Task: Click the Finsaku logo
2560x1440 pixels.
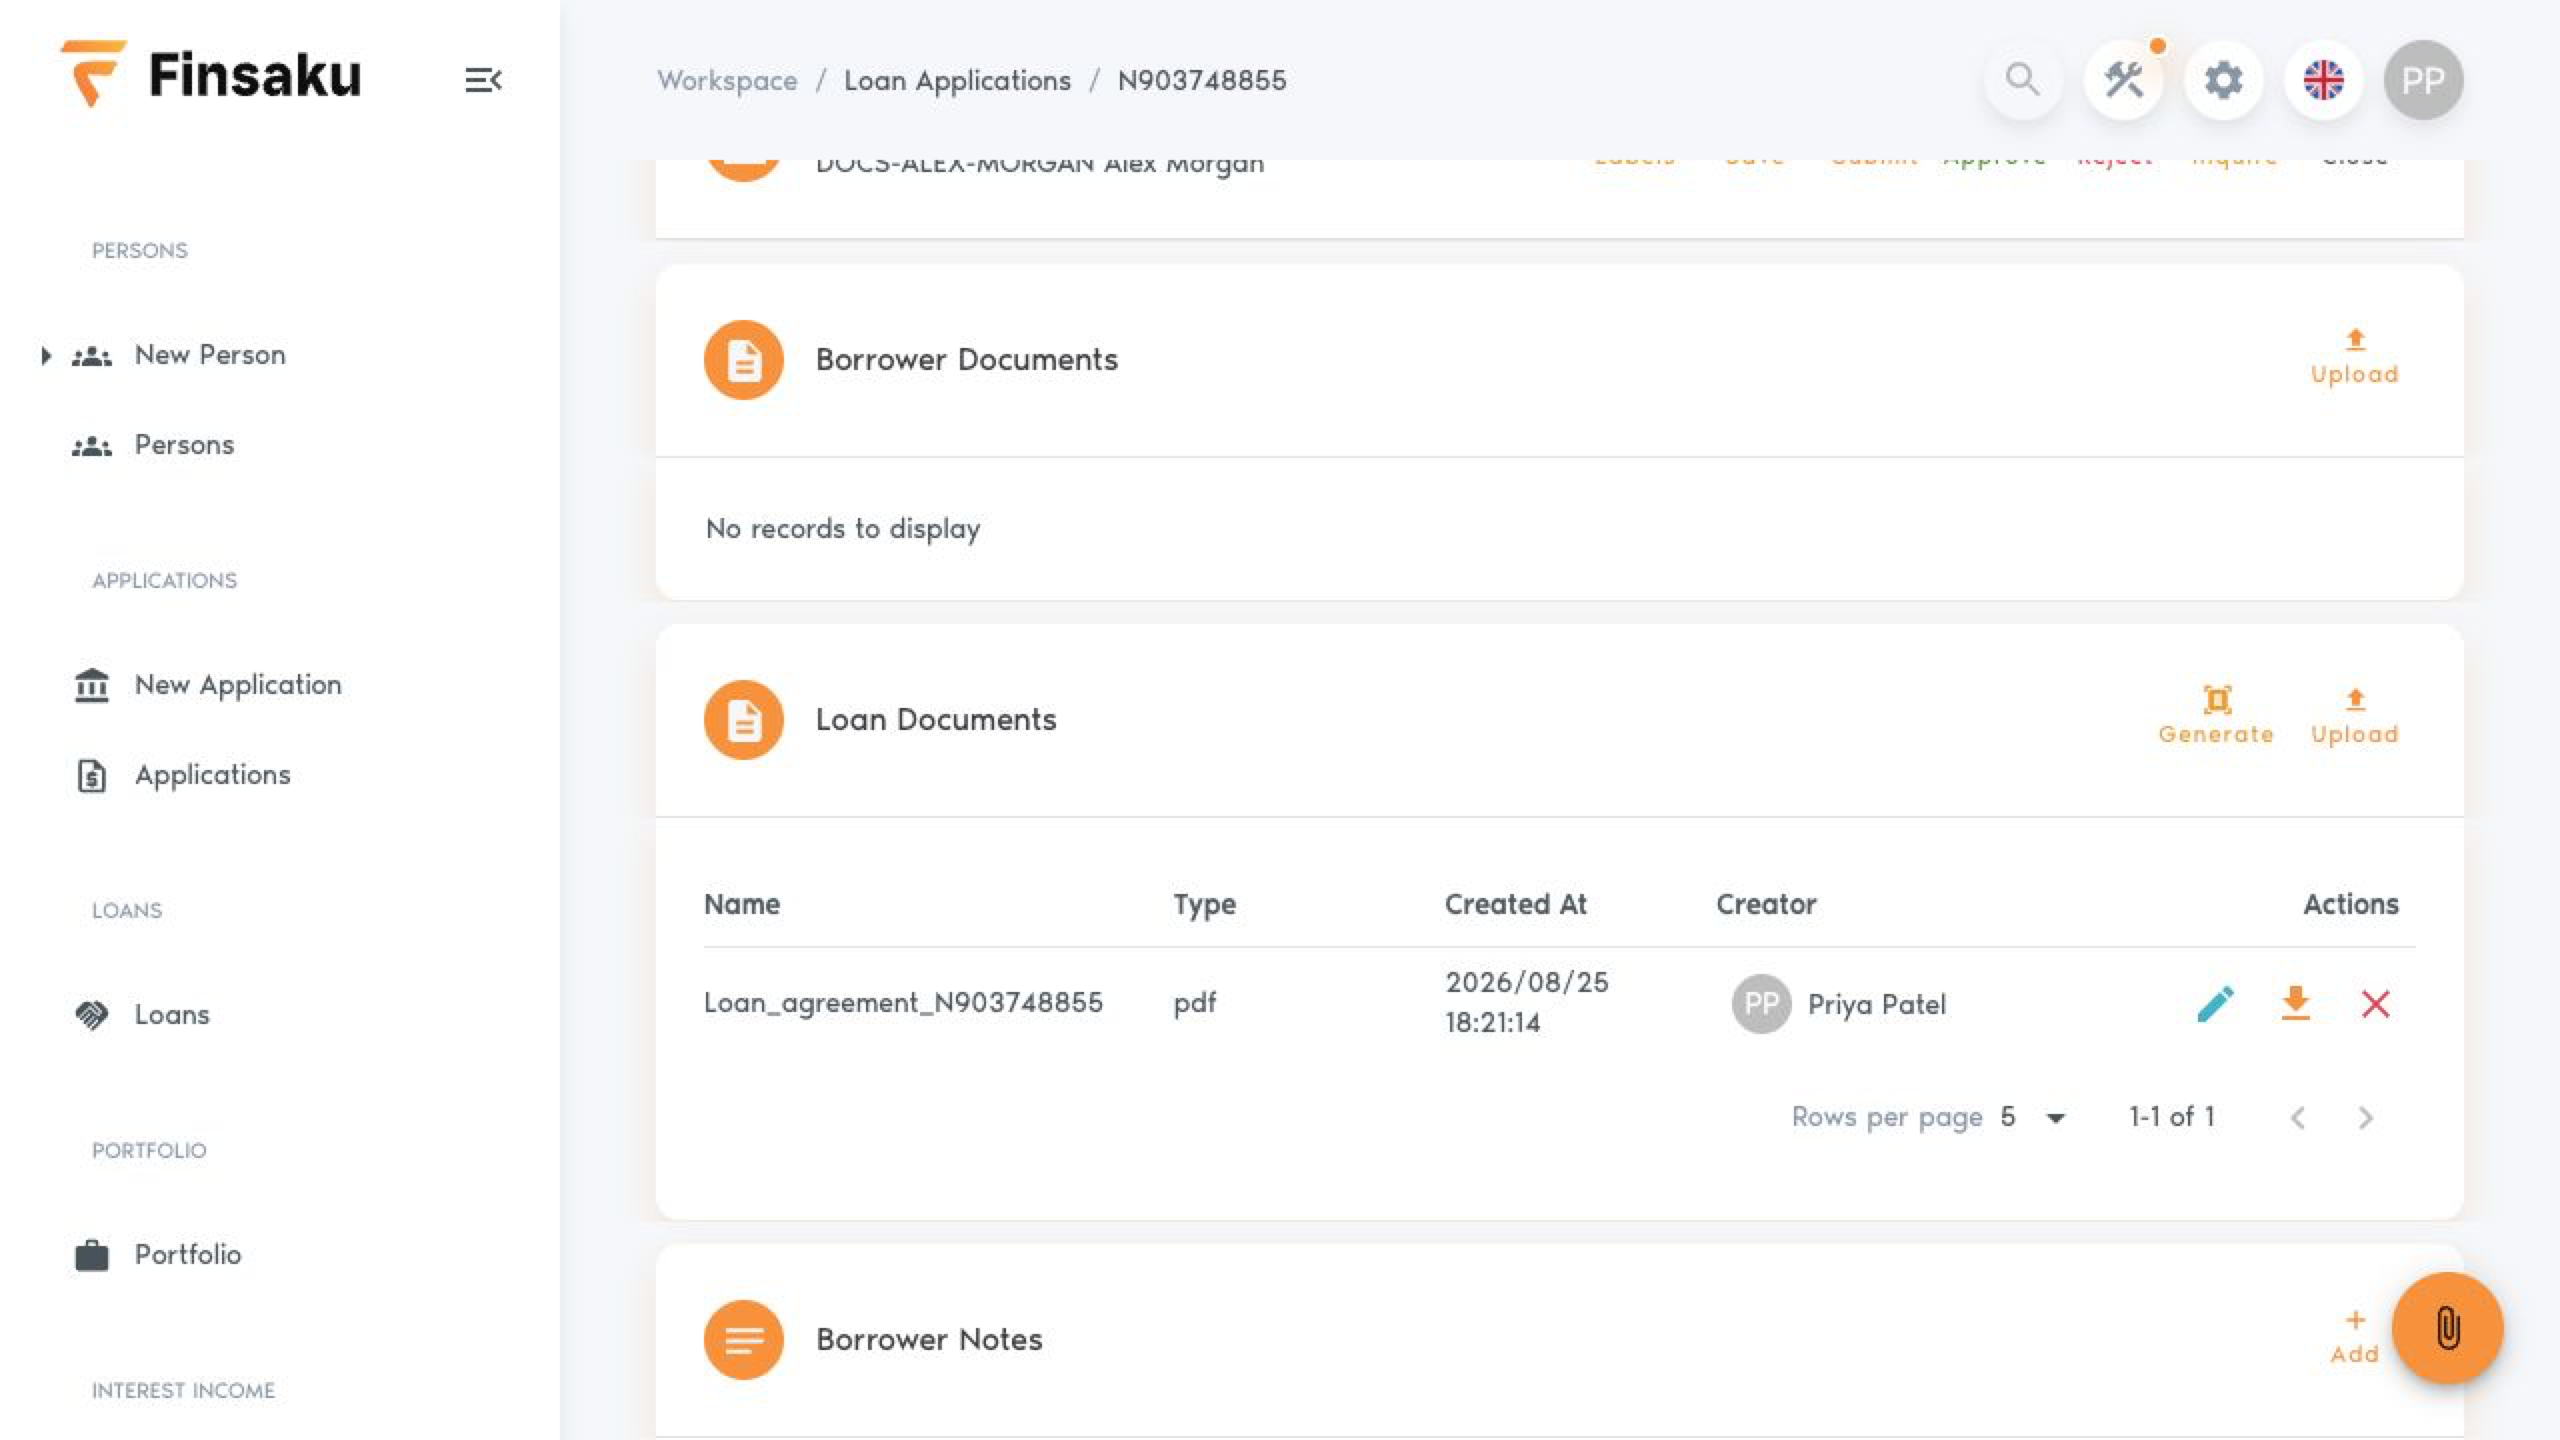Action: pos(211,74)
